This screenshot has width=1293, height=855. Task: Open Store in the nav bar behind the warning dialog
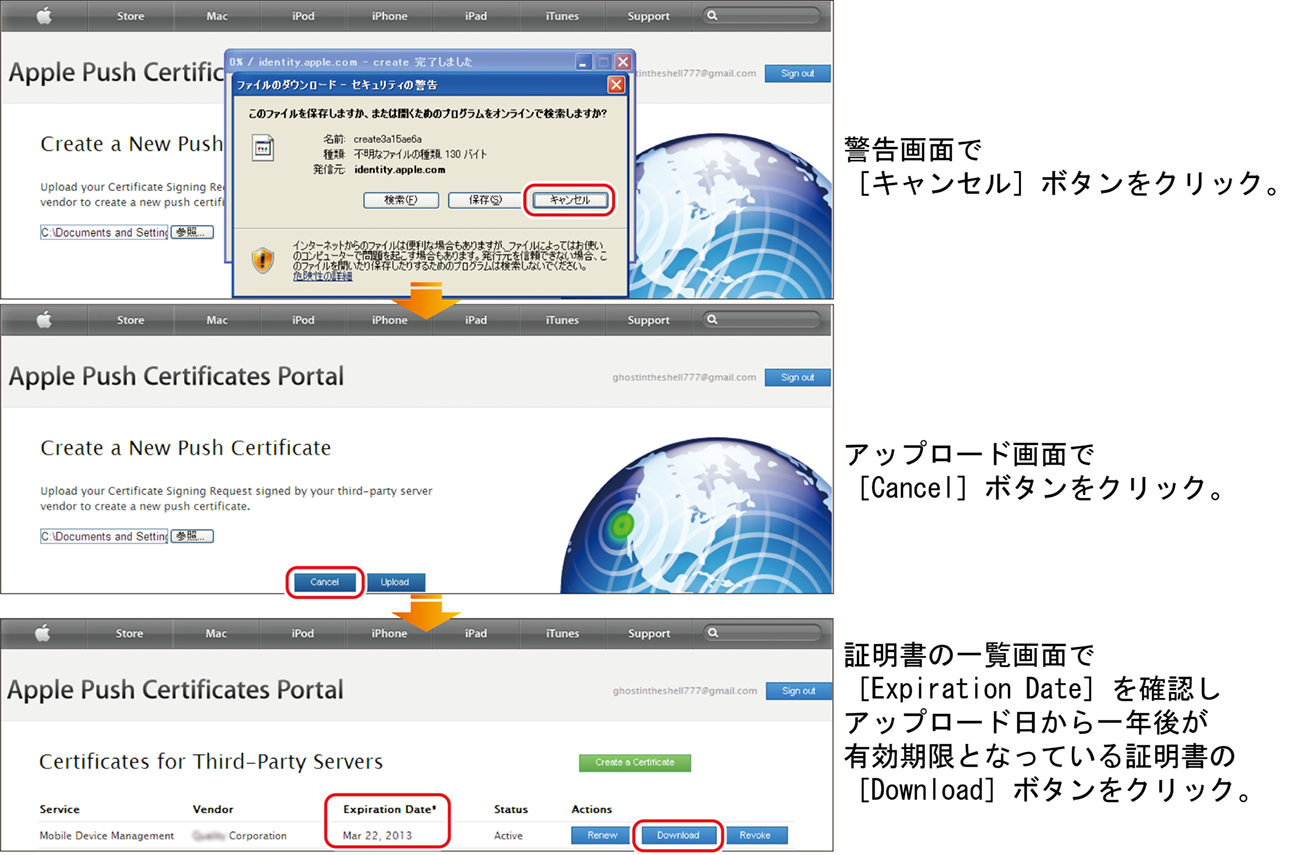coord(130,16)
